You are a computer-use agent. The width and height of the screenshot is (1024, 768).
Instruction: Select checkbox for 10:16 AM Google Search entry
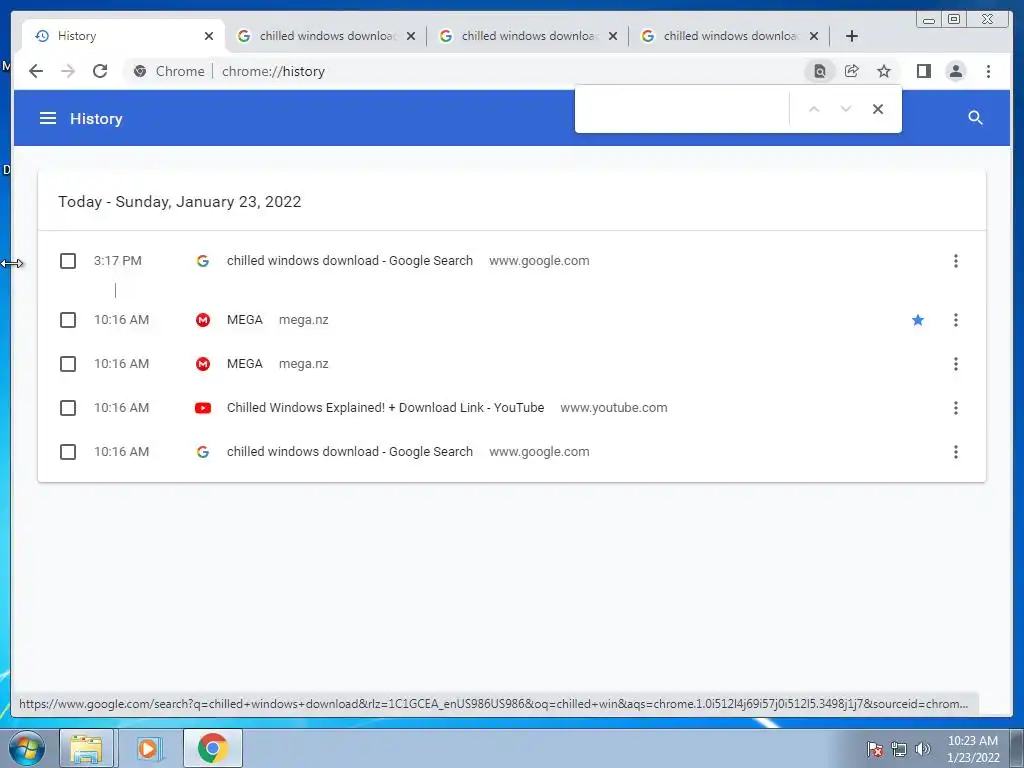coord(68,452)
